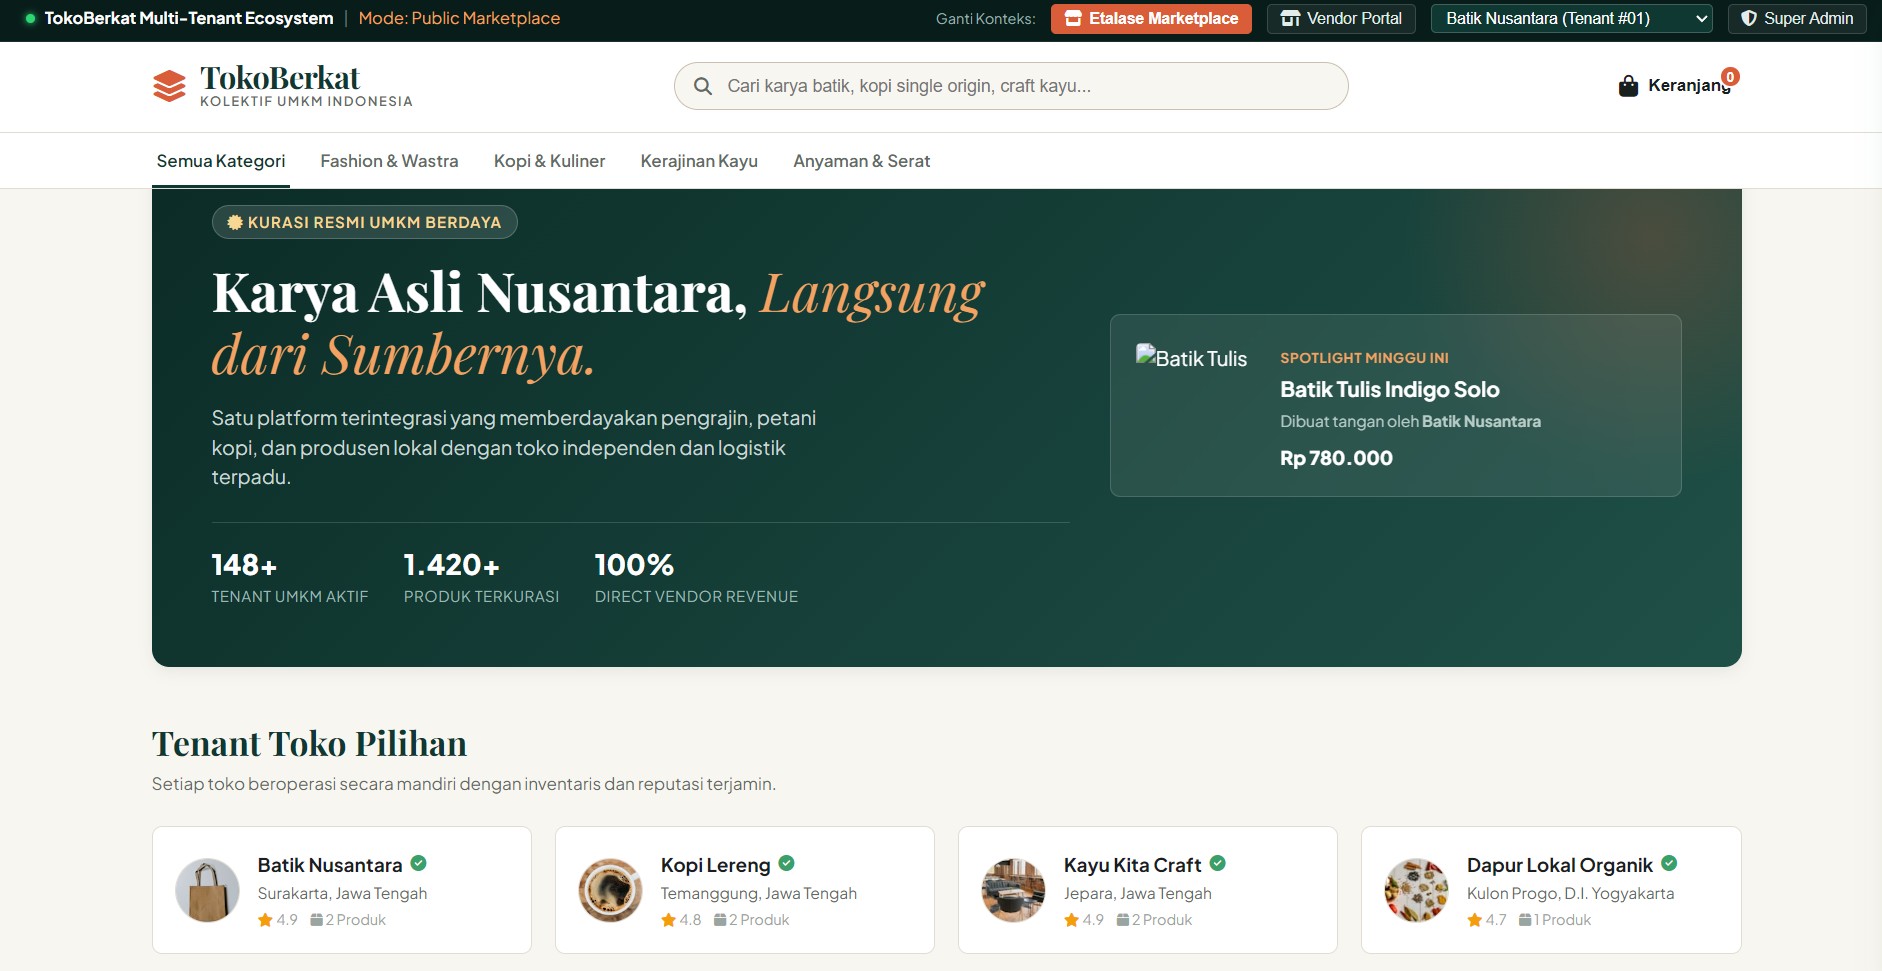This screenshot has width=1882, height=971.
Task: Switch to Etalase Marketplace context
Action: click(x=1151, y=18)
